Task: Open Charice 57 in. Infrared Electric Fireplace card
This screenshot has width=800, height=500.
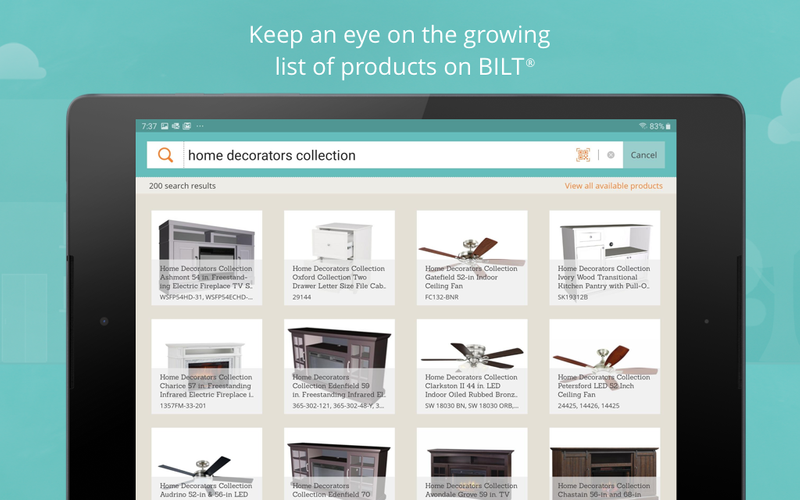Action: 207,366
